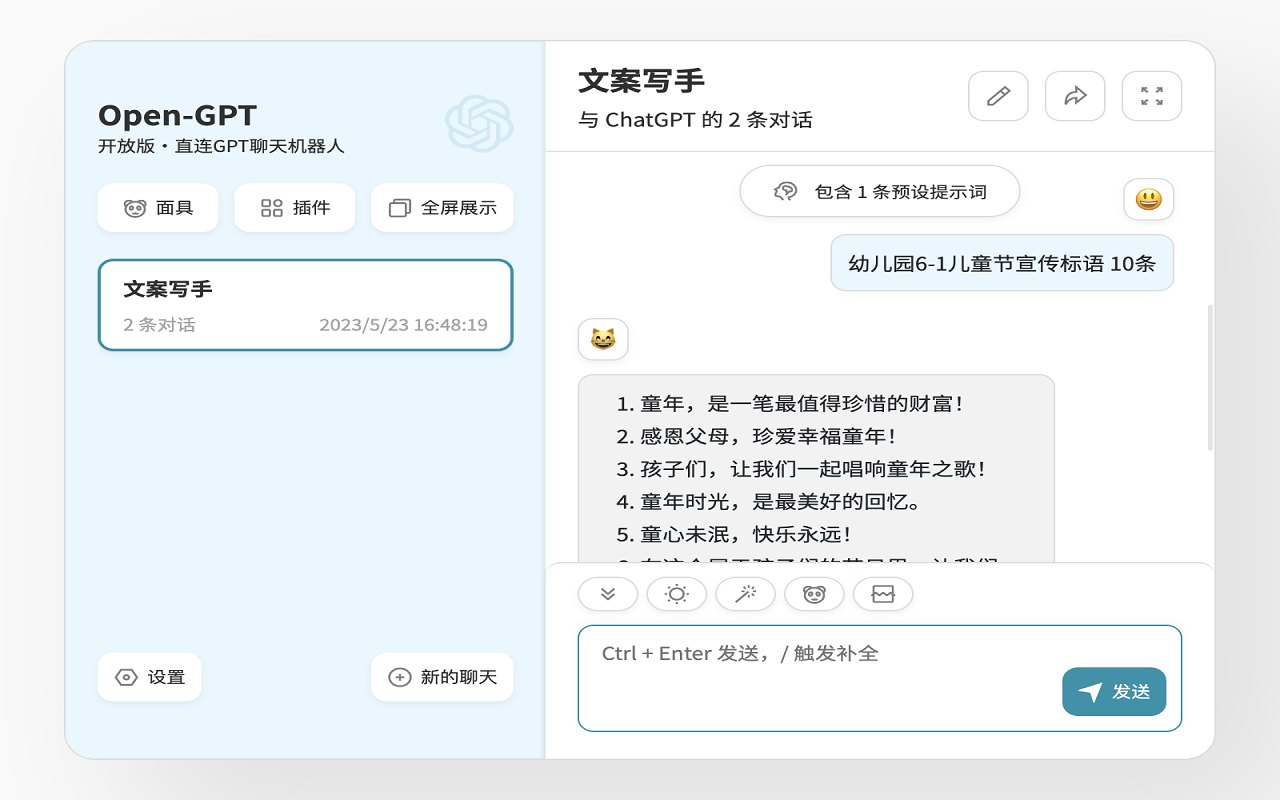The image size is (1280, 800).
Task: Open masks via the panda icon above input
Action: point(814,594)
